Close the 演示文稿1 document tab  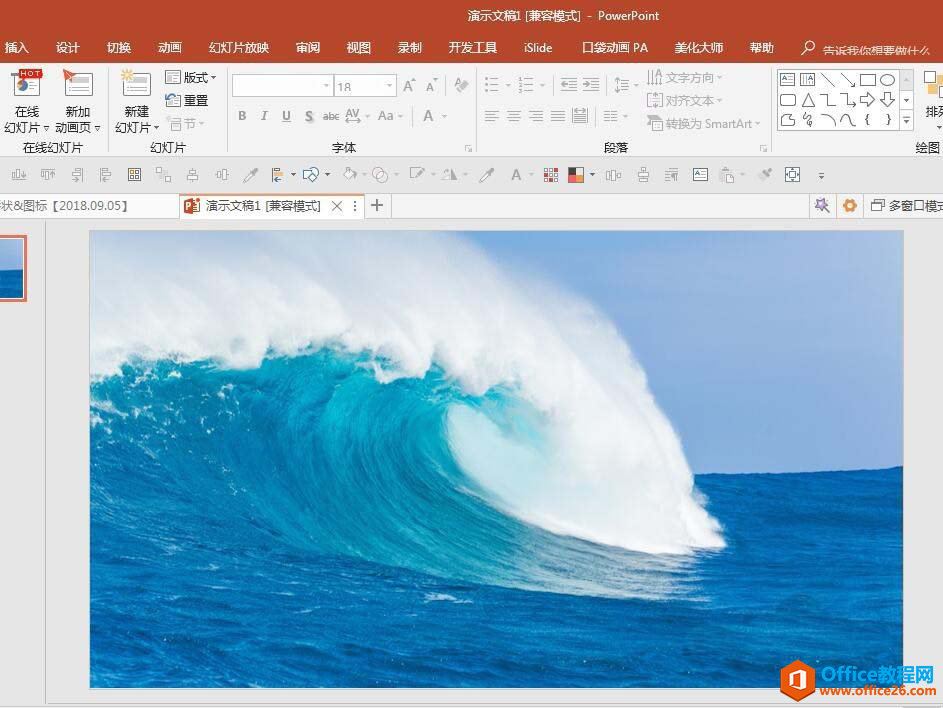[x=337, y=206]
